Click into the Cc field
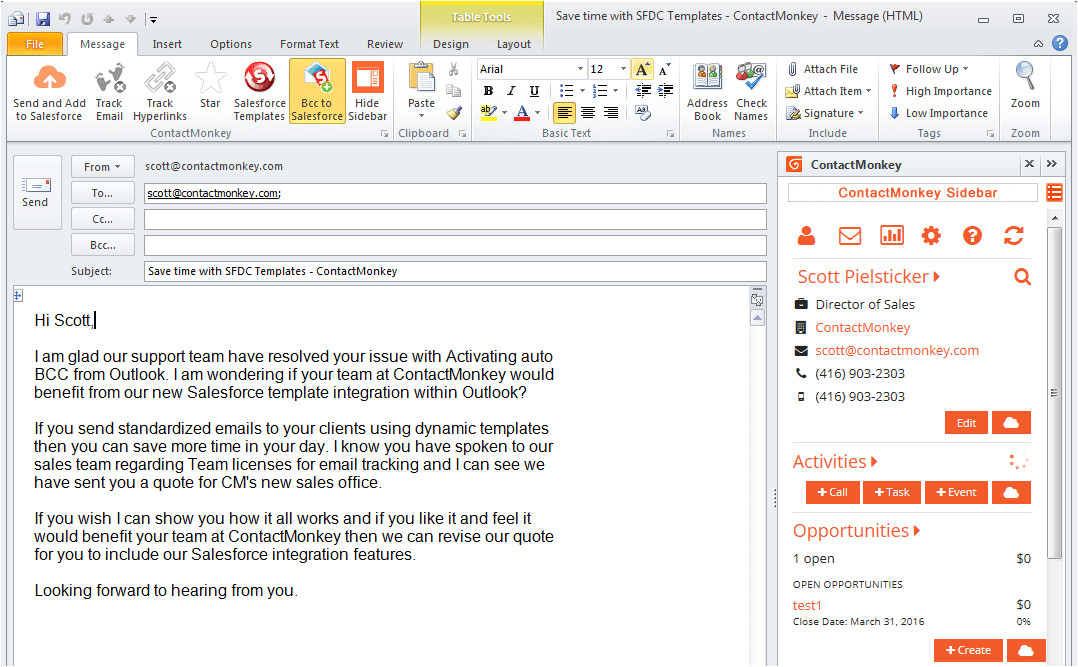 tap(455, 219)
